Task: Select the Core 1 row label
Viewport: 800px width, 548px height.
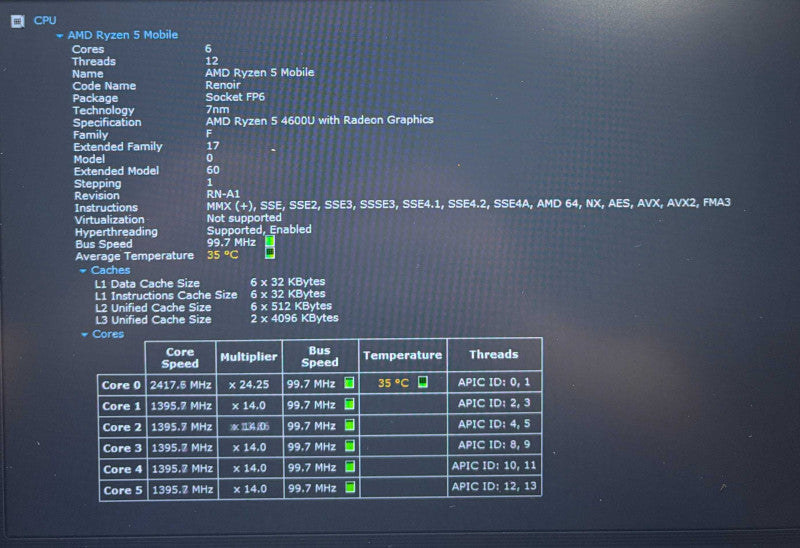Action: pyautogui.click(x=121, y=406)
